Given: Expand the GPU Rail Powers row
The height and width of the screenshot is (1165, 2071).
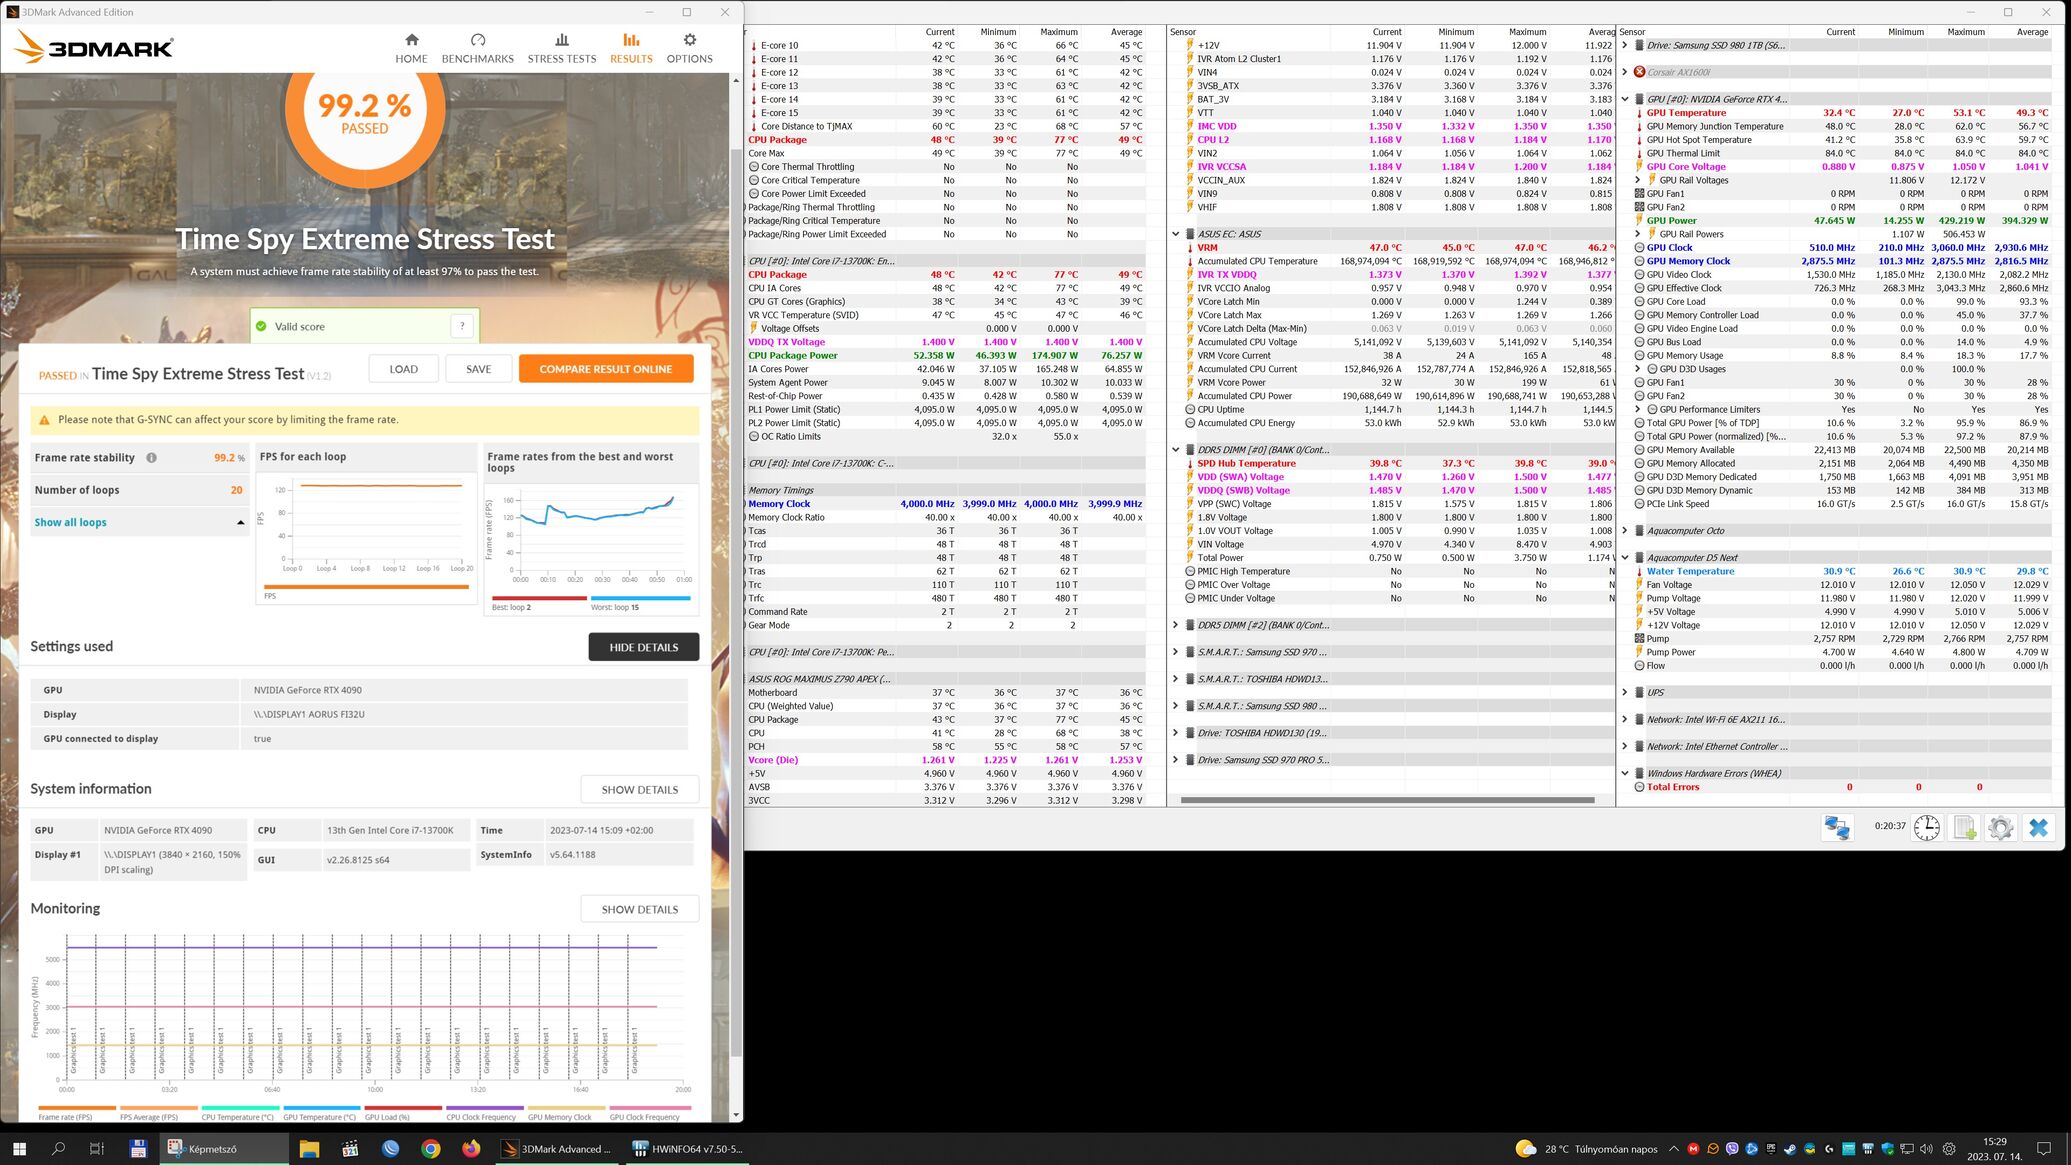Looking at the screenshot, I should pos(1638,234).
